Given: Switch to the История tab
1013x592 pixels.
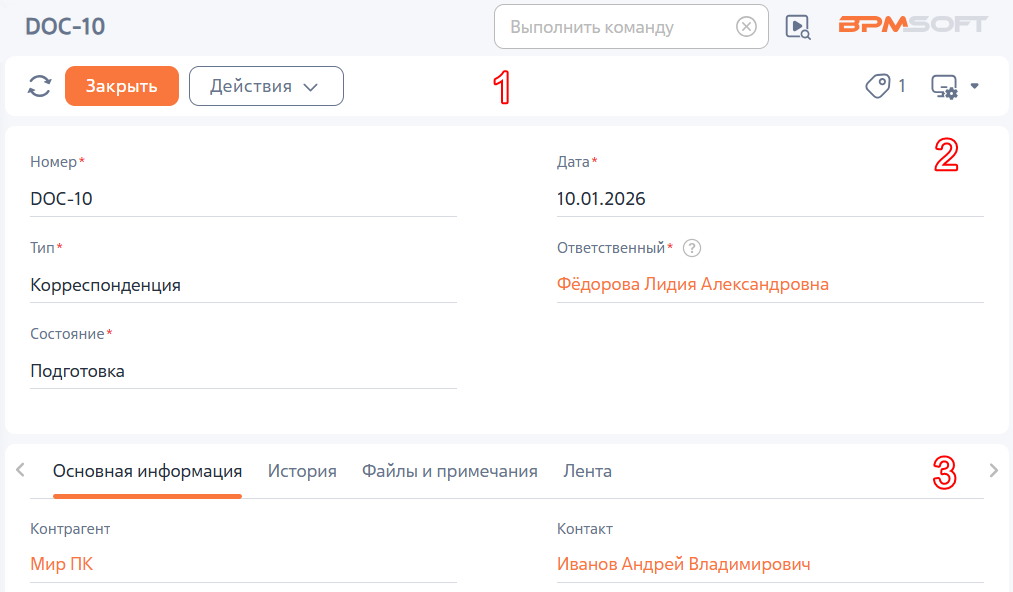Looking at the screenshot, I should (x=302, y=471).
